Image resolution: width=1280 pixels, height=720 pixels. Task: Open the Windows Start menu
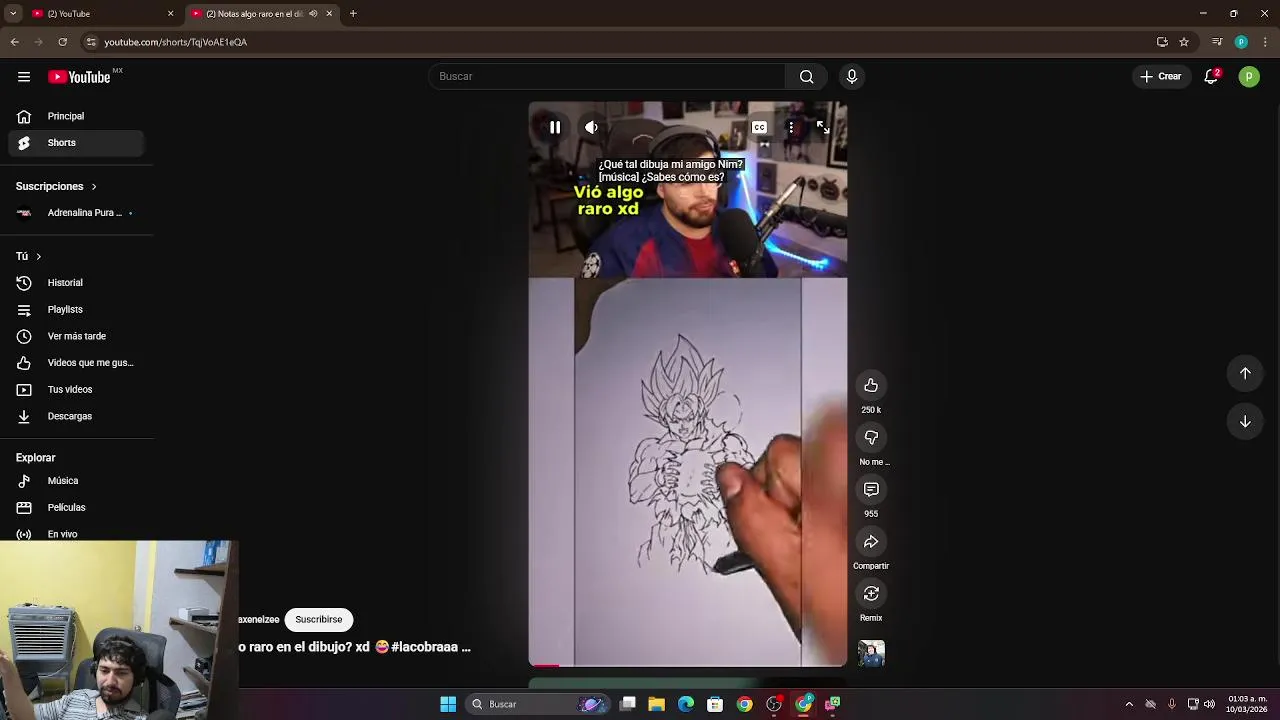448,704
